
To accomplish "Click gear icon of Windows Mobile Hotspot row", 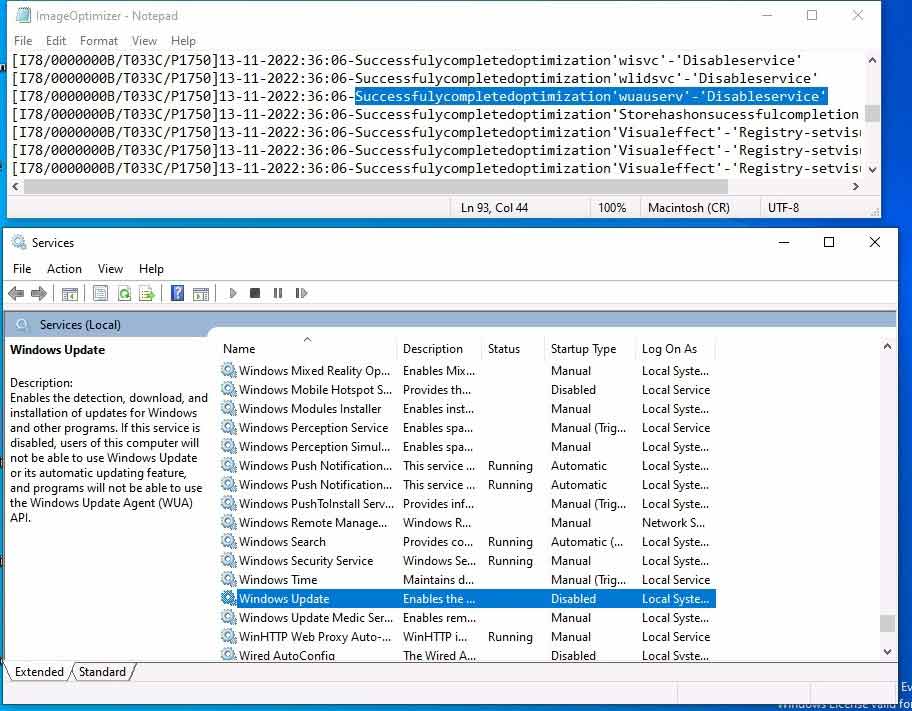I will point(229,389).
